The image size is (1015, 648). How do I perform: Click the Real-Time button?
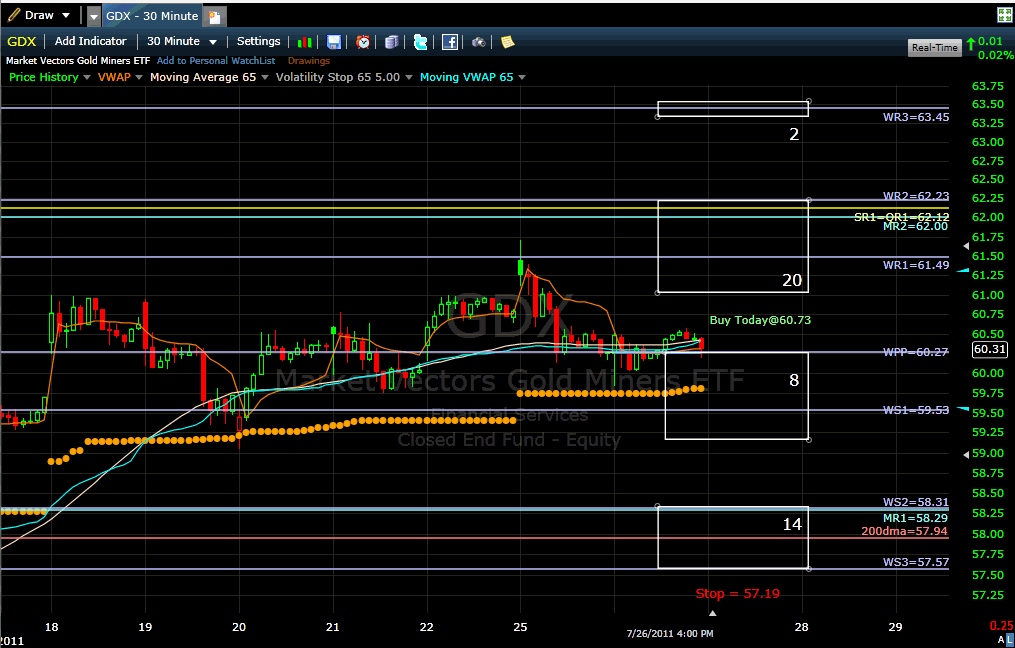pyautogui.click(x=934, y=47)
